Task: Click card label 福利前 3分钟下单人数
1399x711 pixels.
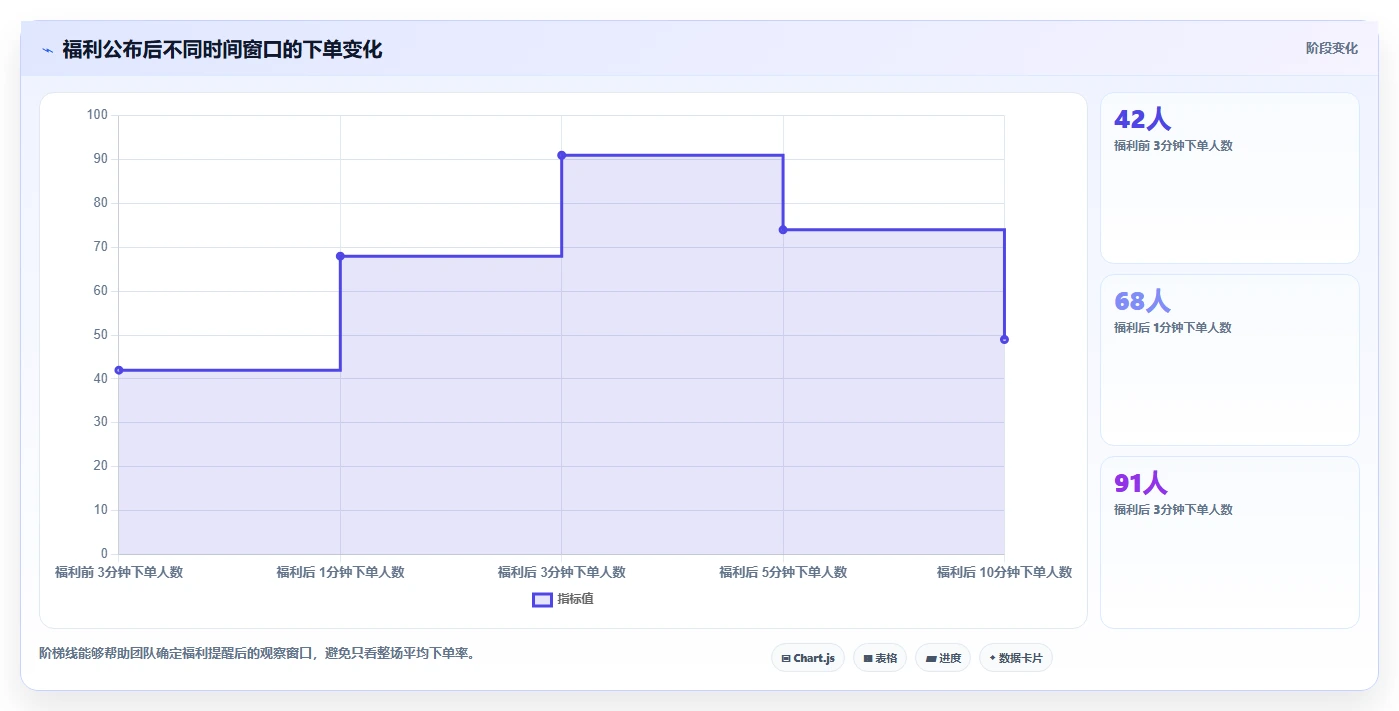Action: pyautogui.click(x=1173, y=146)
